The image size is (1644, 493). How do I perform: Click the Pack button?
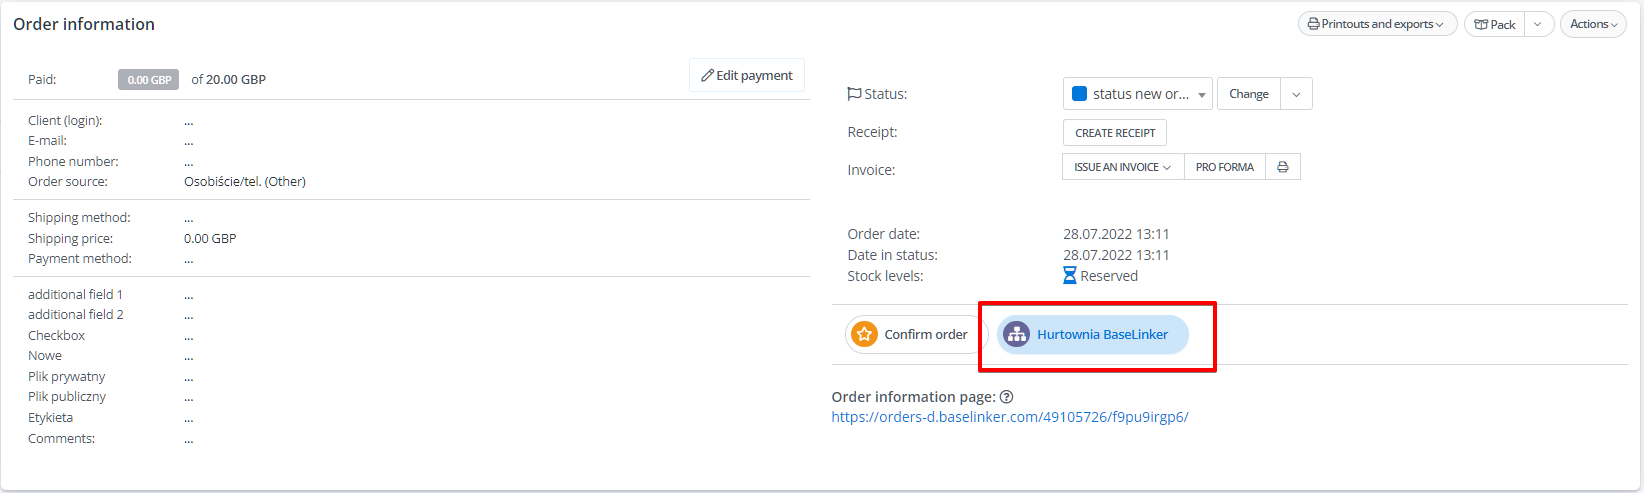tap(1494, 24)
